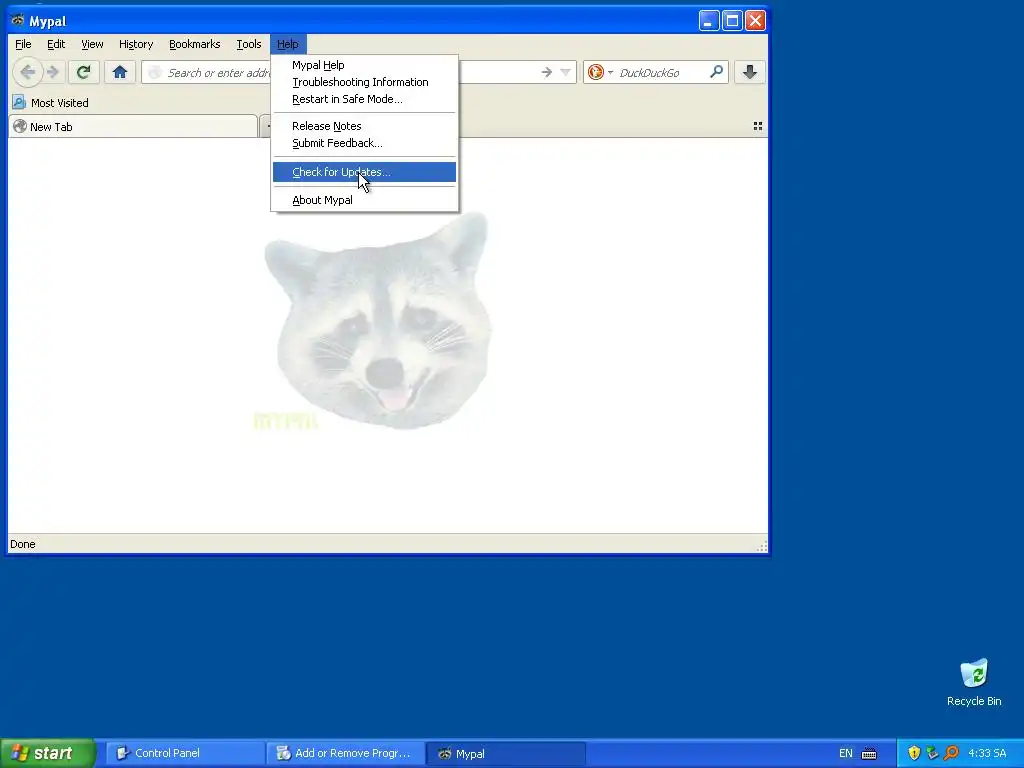Open the Tools menu
Screen dimensions: 1024x768
(249, 44)
